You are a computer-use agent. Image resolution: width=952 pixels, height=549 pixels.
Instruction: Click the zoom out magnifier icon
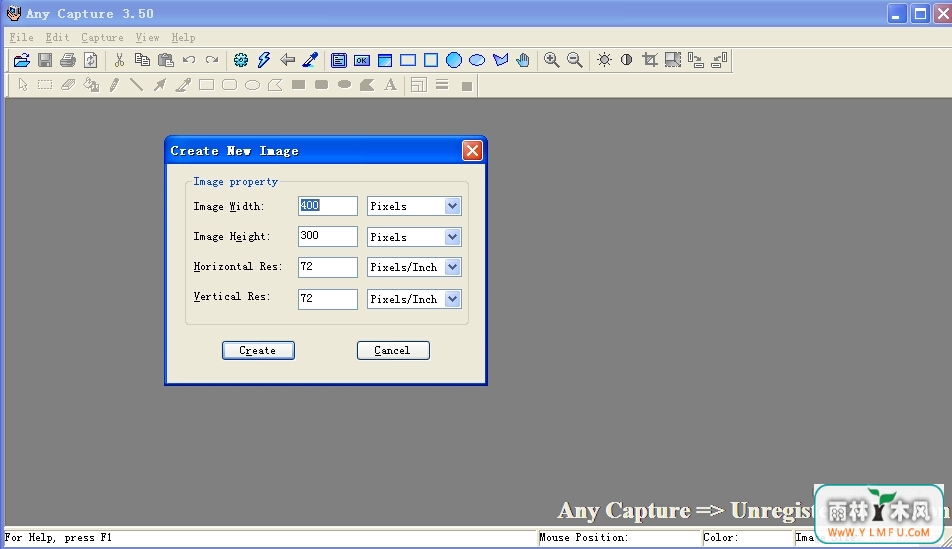pos(574,60)
